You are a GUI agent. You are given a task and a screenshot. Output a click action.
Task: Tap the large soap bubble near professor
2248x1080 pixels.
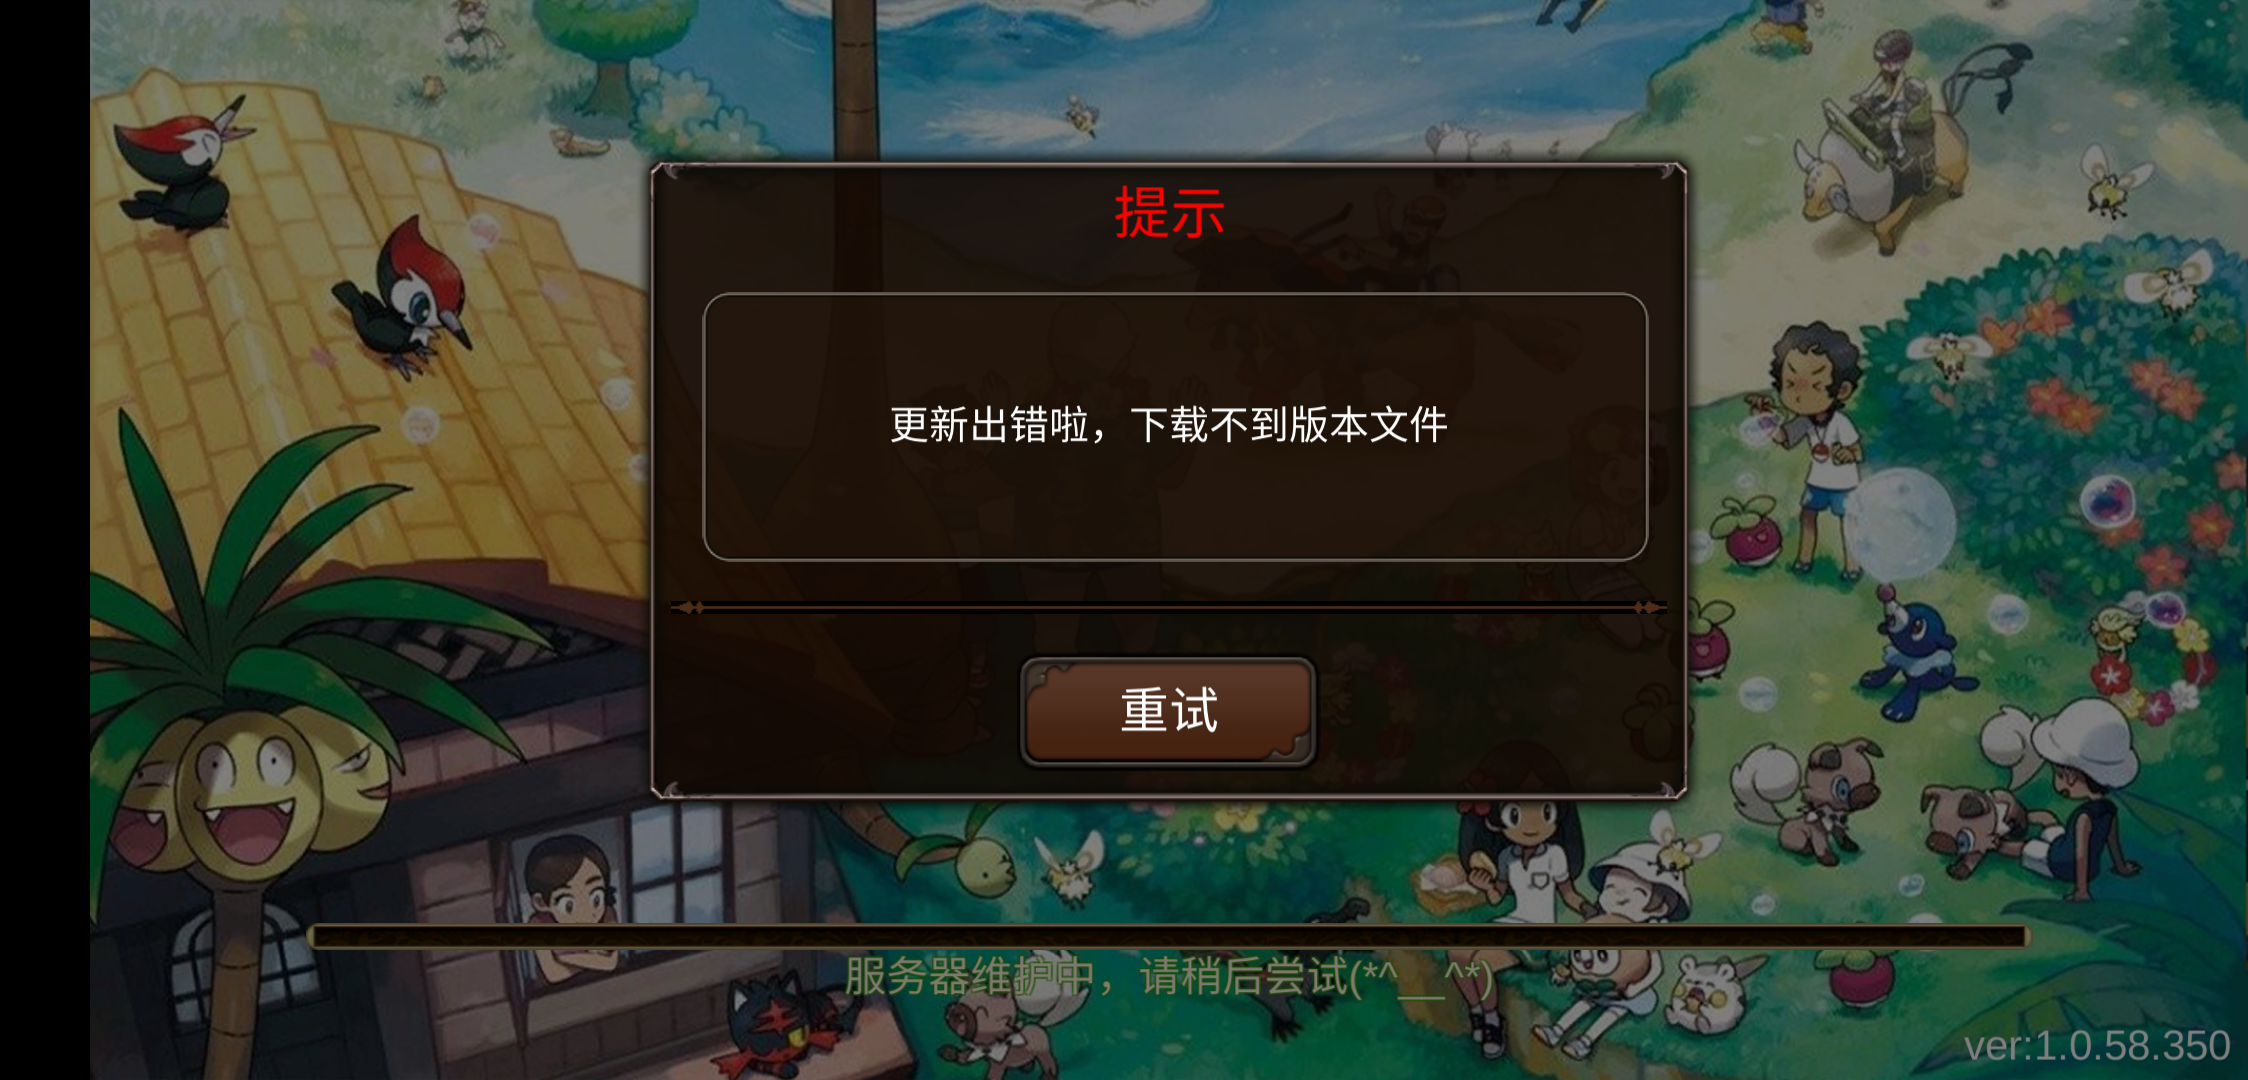tap(1898, 525)
